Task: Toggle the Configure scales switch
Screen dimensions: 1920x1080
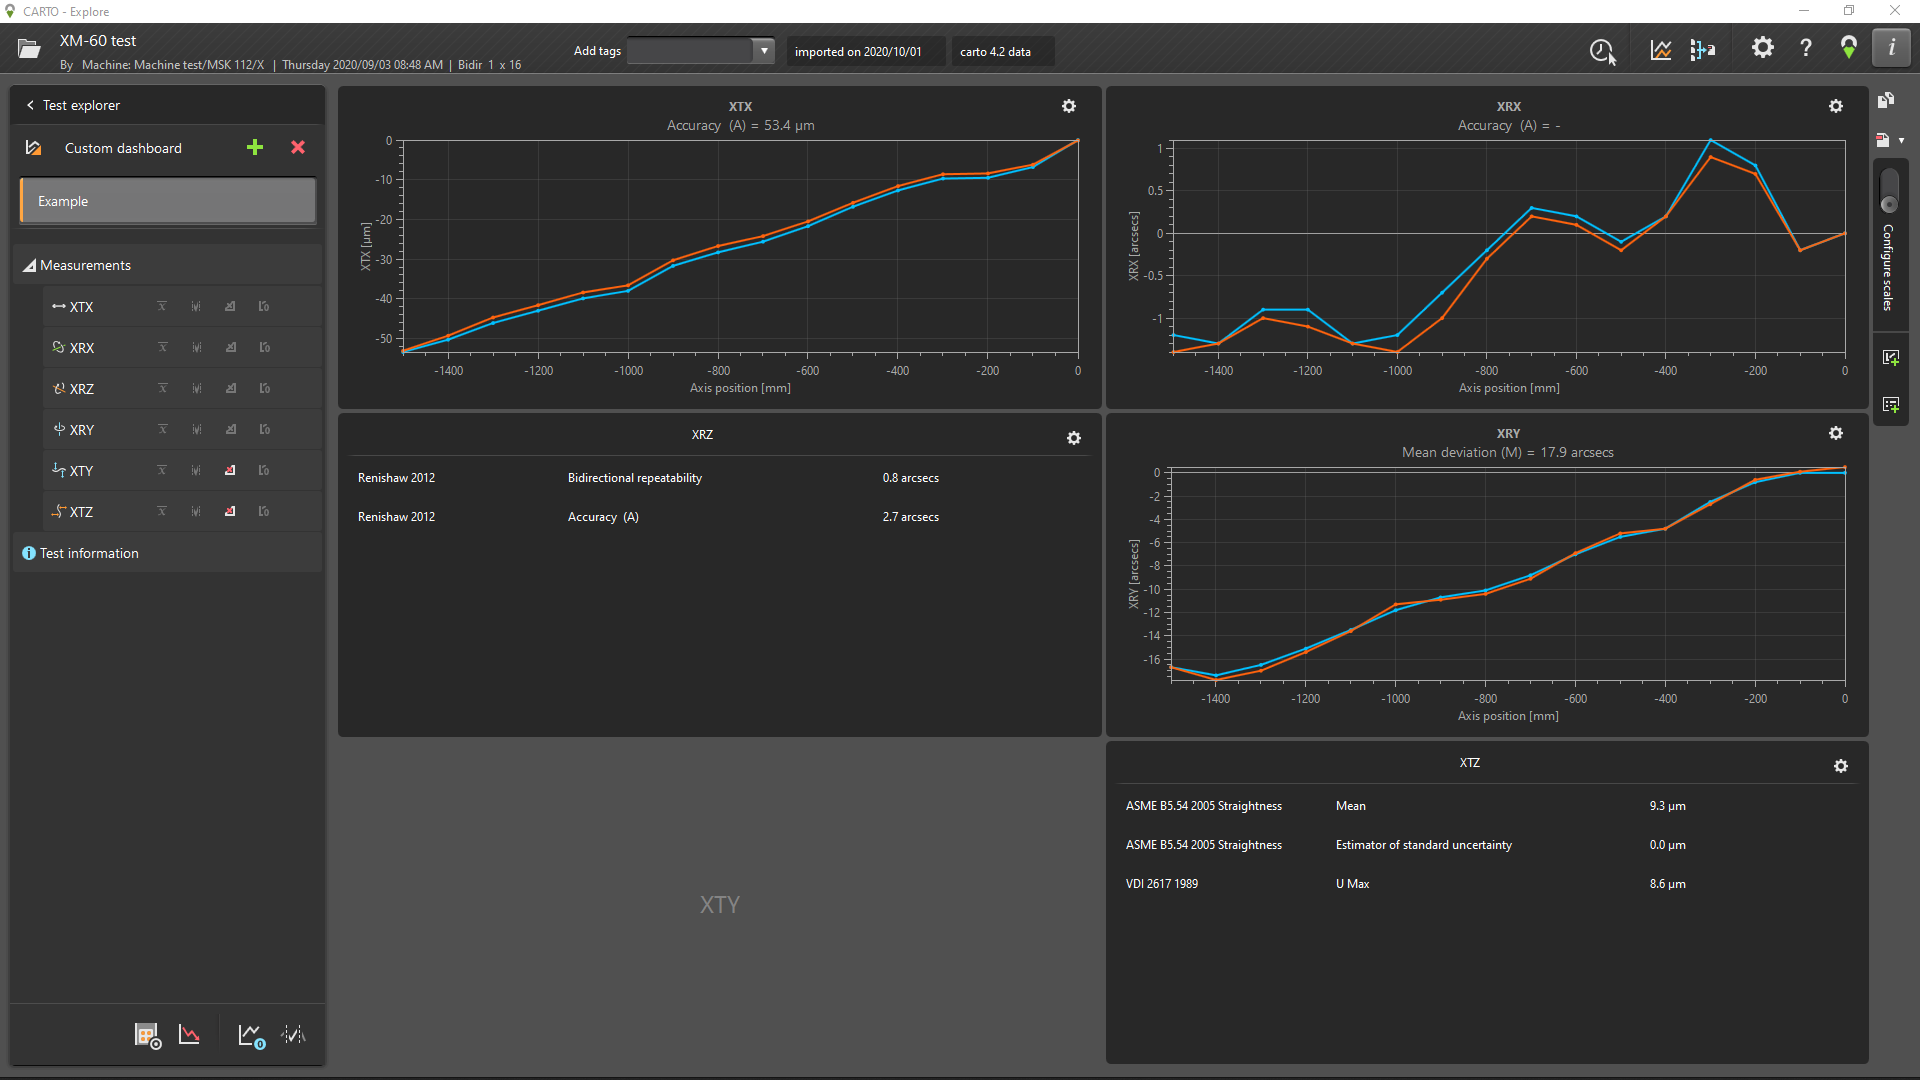Action: (x=1889, y=191)
